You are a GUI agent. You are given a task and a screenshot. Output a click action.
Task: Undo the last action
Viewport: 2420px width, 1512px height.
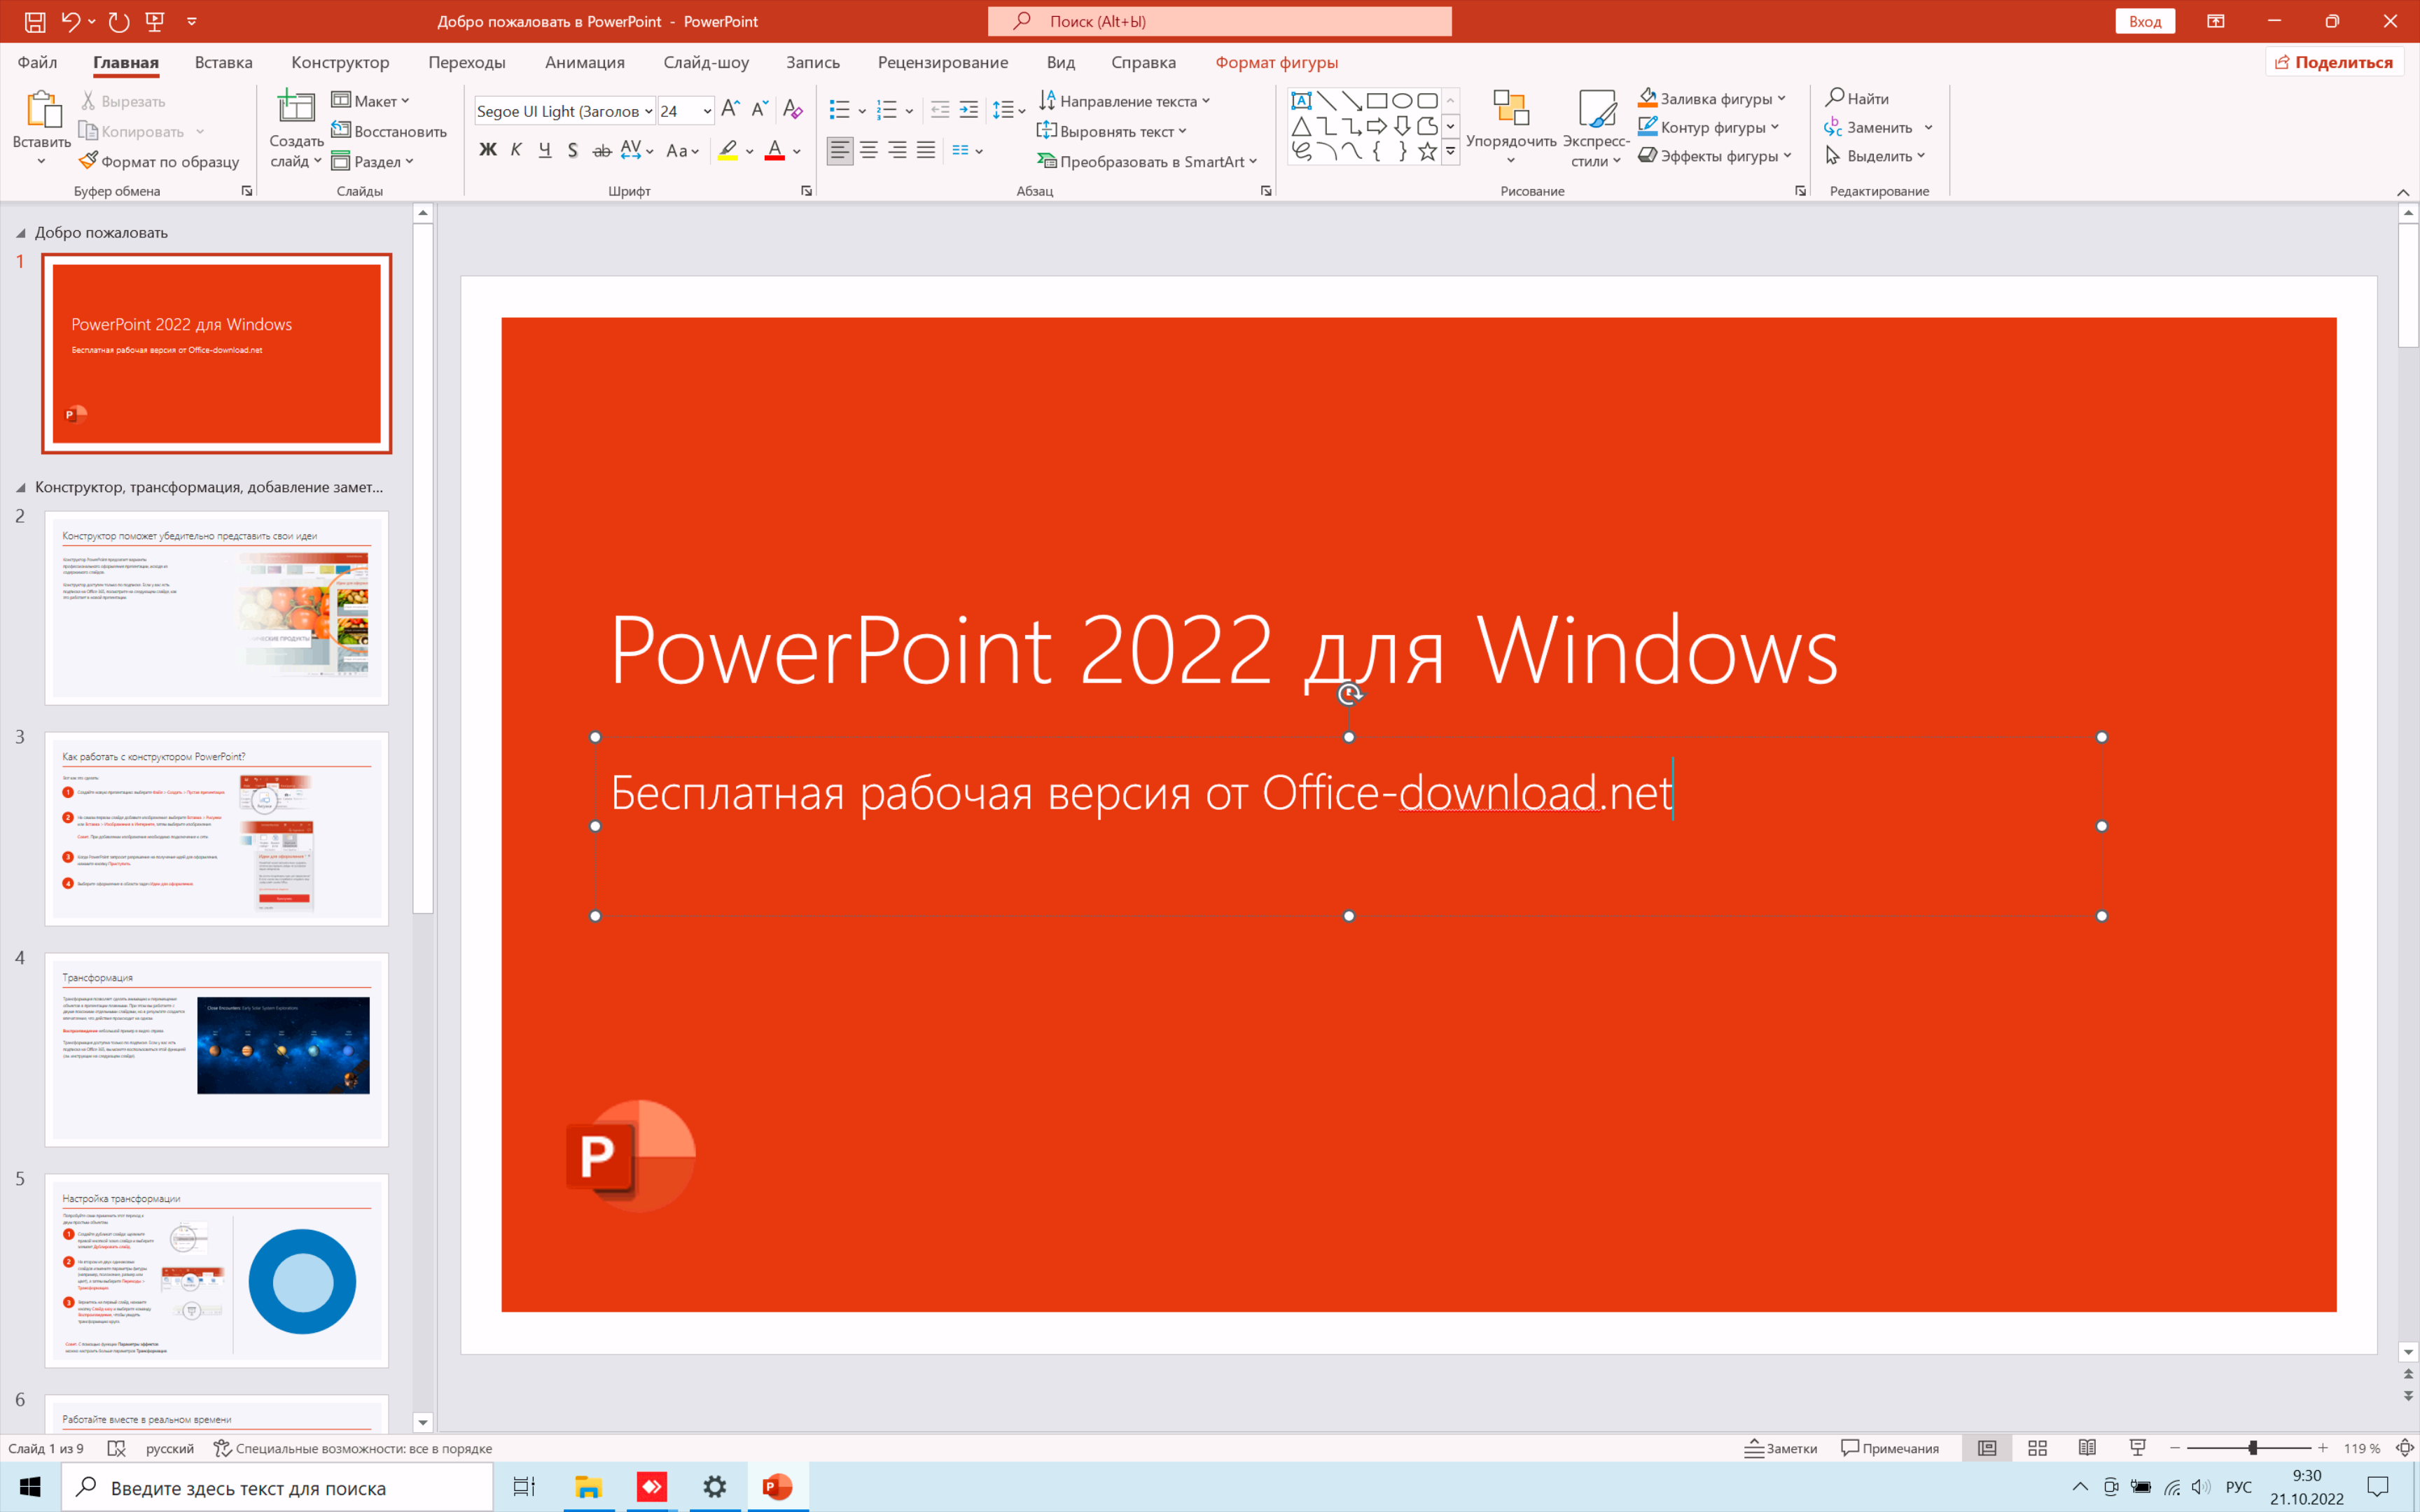click(x=70, y=21)
